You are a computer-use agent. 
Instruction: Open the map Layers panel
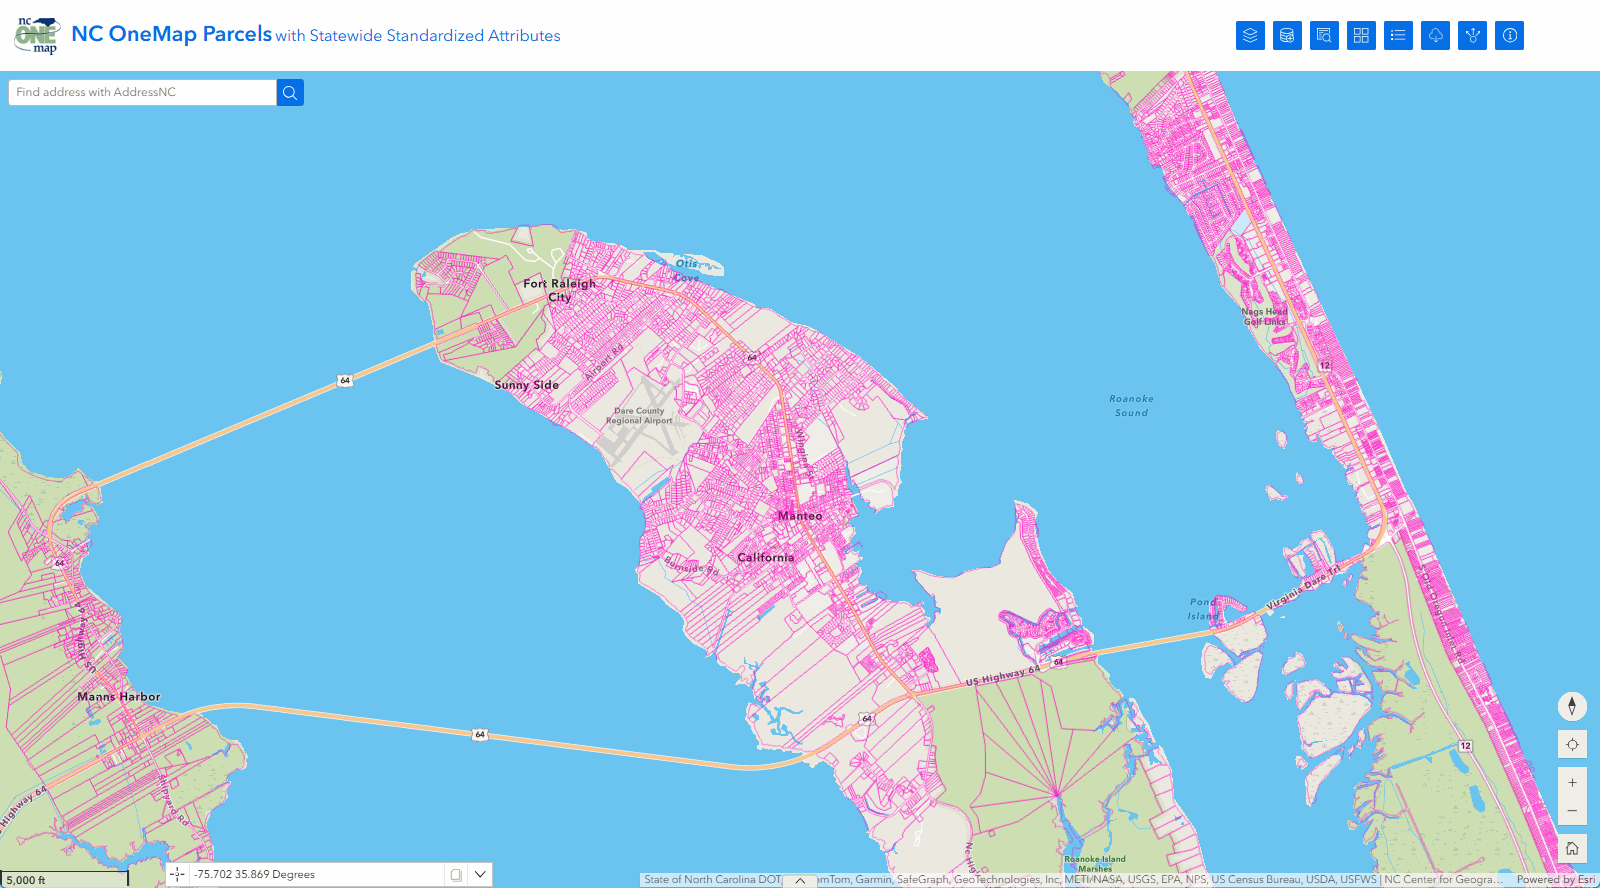1250,36
